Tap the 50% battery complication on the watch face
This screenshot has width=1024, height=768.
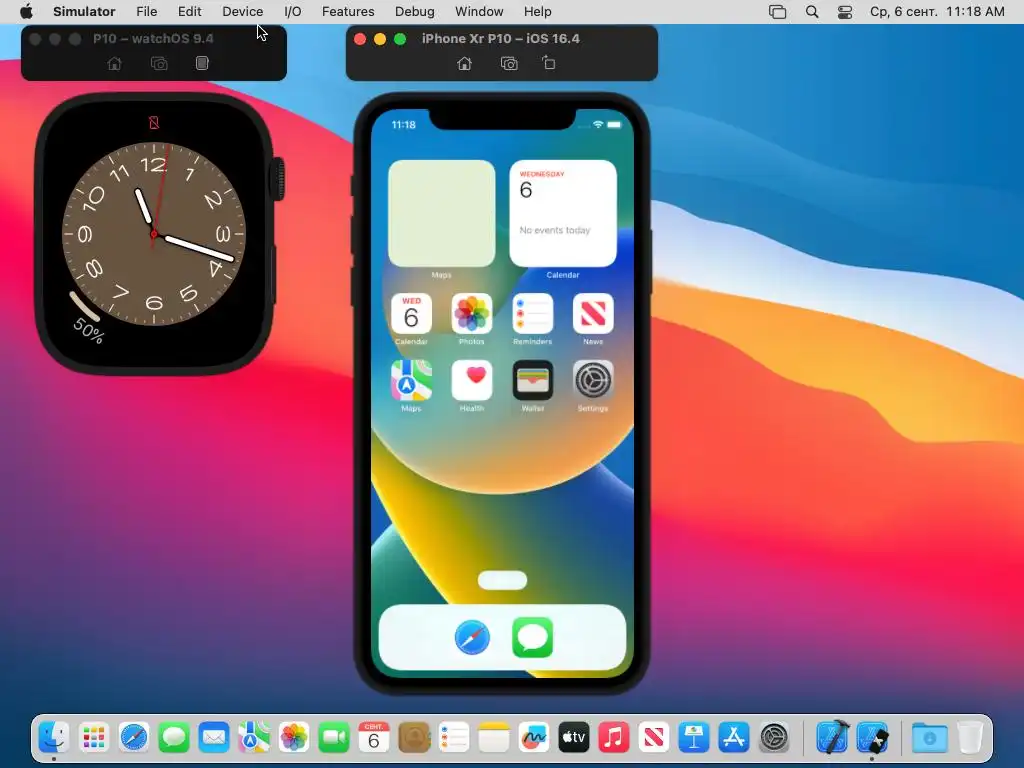(x=88, y=318)
